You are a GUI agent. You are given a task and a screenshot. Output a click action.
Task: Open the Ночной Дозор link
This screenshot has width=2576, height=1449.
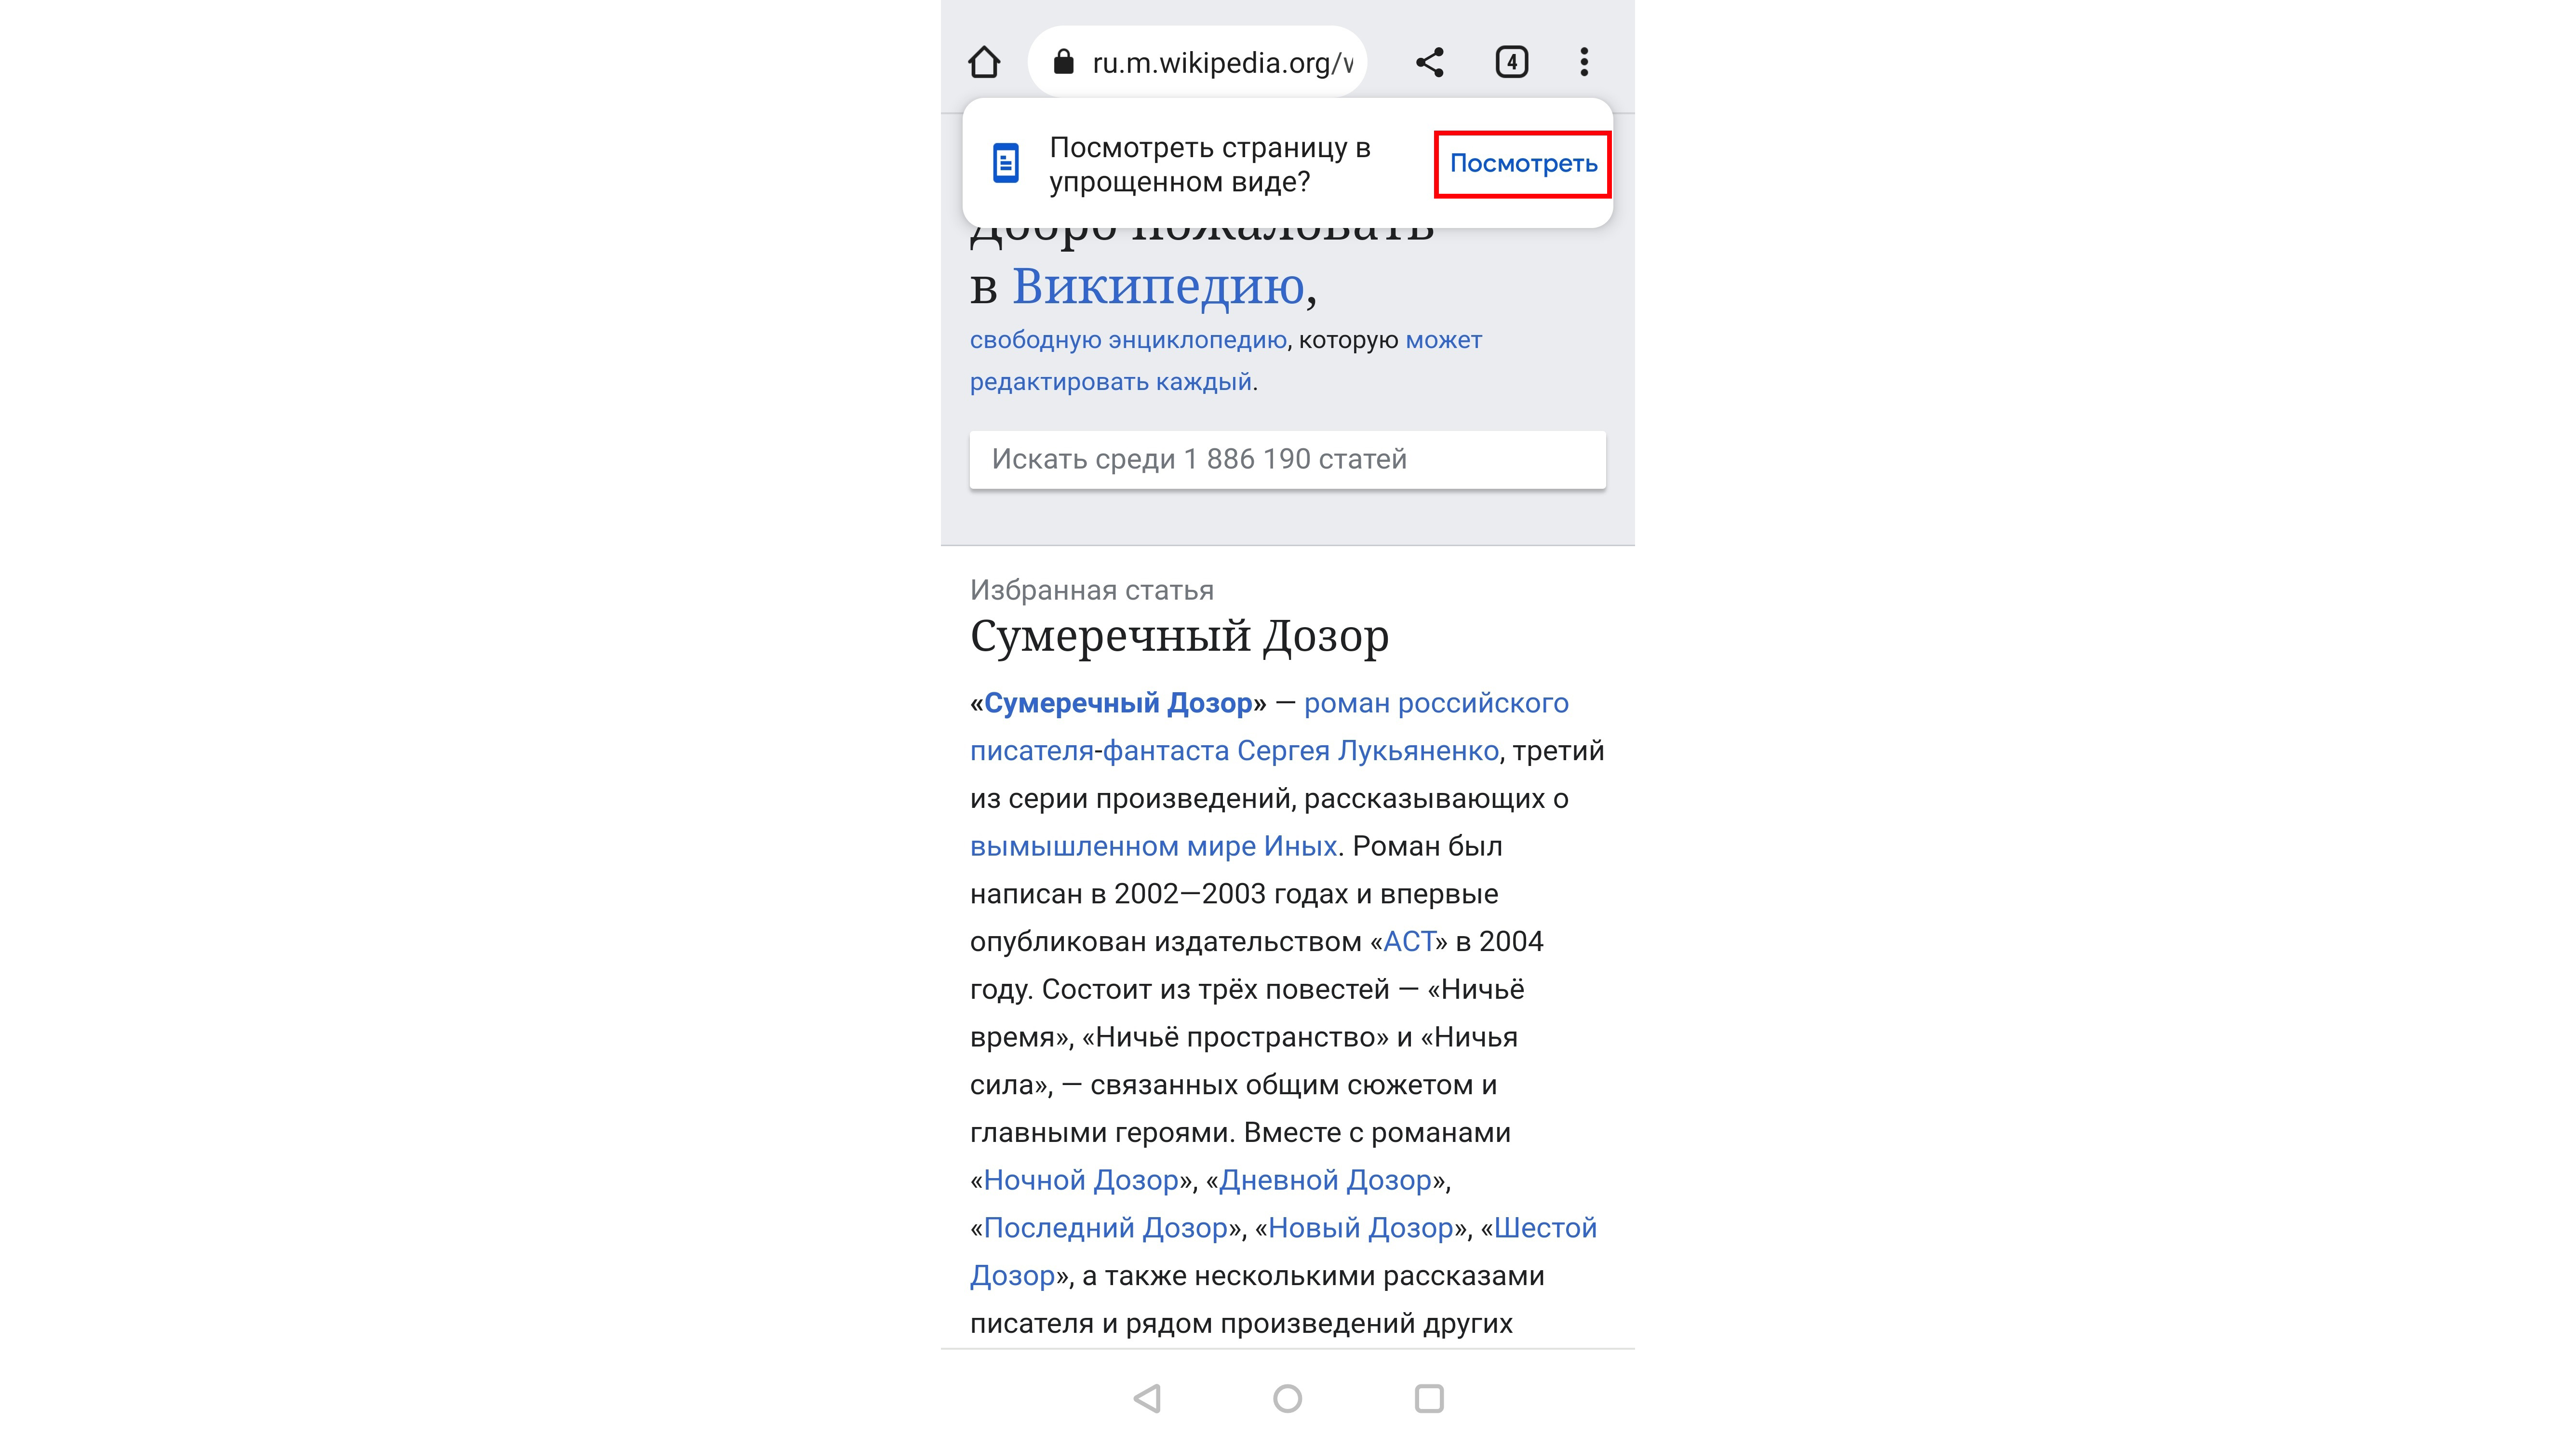pyautogui.click(x=1081, y=1180)
